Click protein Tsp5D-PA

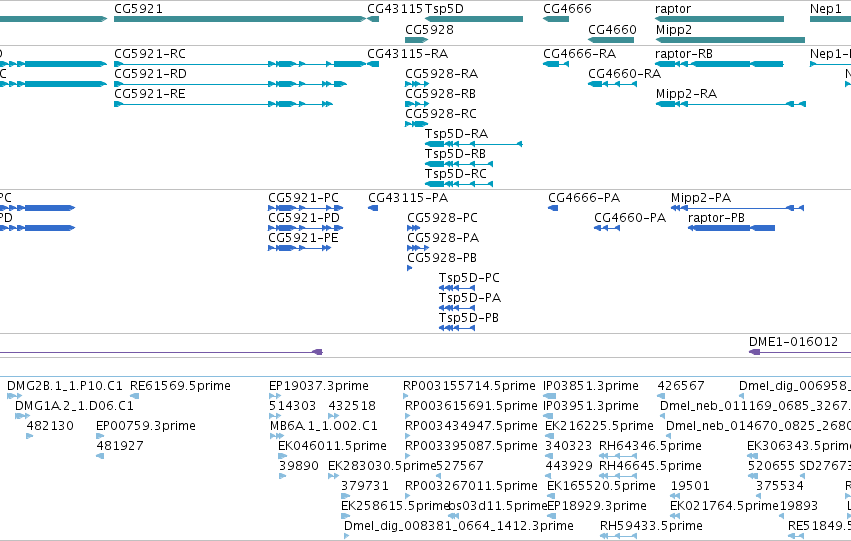[x=470, y=298]
